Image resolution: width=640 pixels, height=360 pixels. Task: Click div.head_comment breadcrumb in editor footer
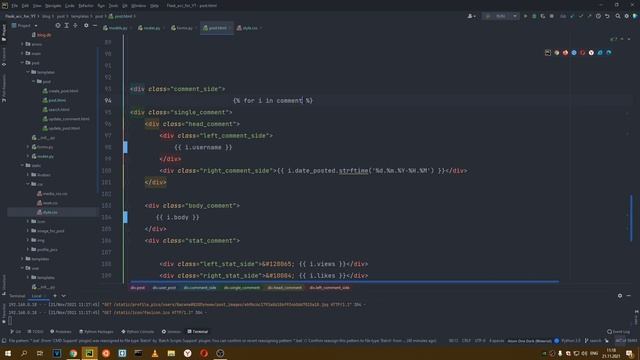[x=284, y=288]
